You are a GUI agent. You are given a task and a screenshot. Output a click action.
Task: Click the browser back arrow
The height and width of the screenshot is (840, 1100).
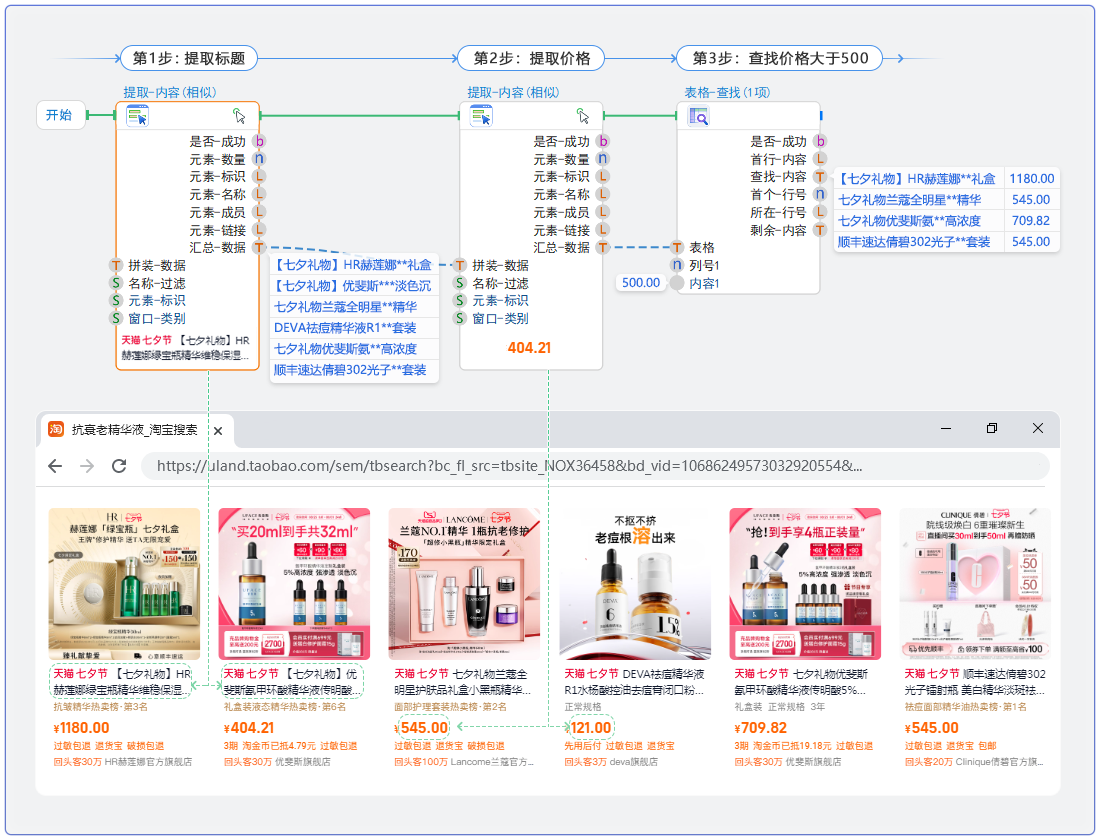(55, 466)
